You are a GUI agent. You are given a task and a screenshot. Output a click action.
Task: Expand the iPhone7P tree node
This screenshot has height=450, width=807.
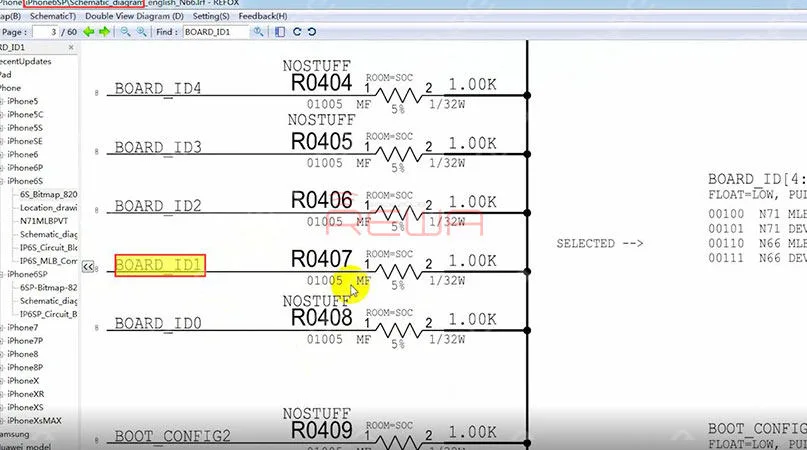[x=2, y=341]
